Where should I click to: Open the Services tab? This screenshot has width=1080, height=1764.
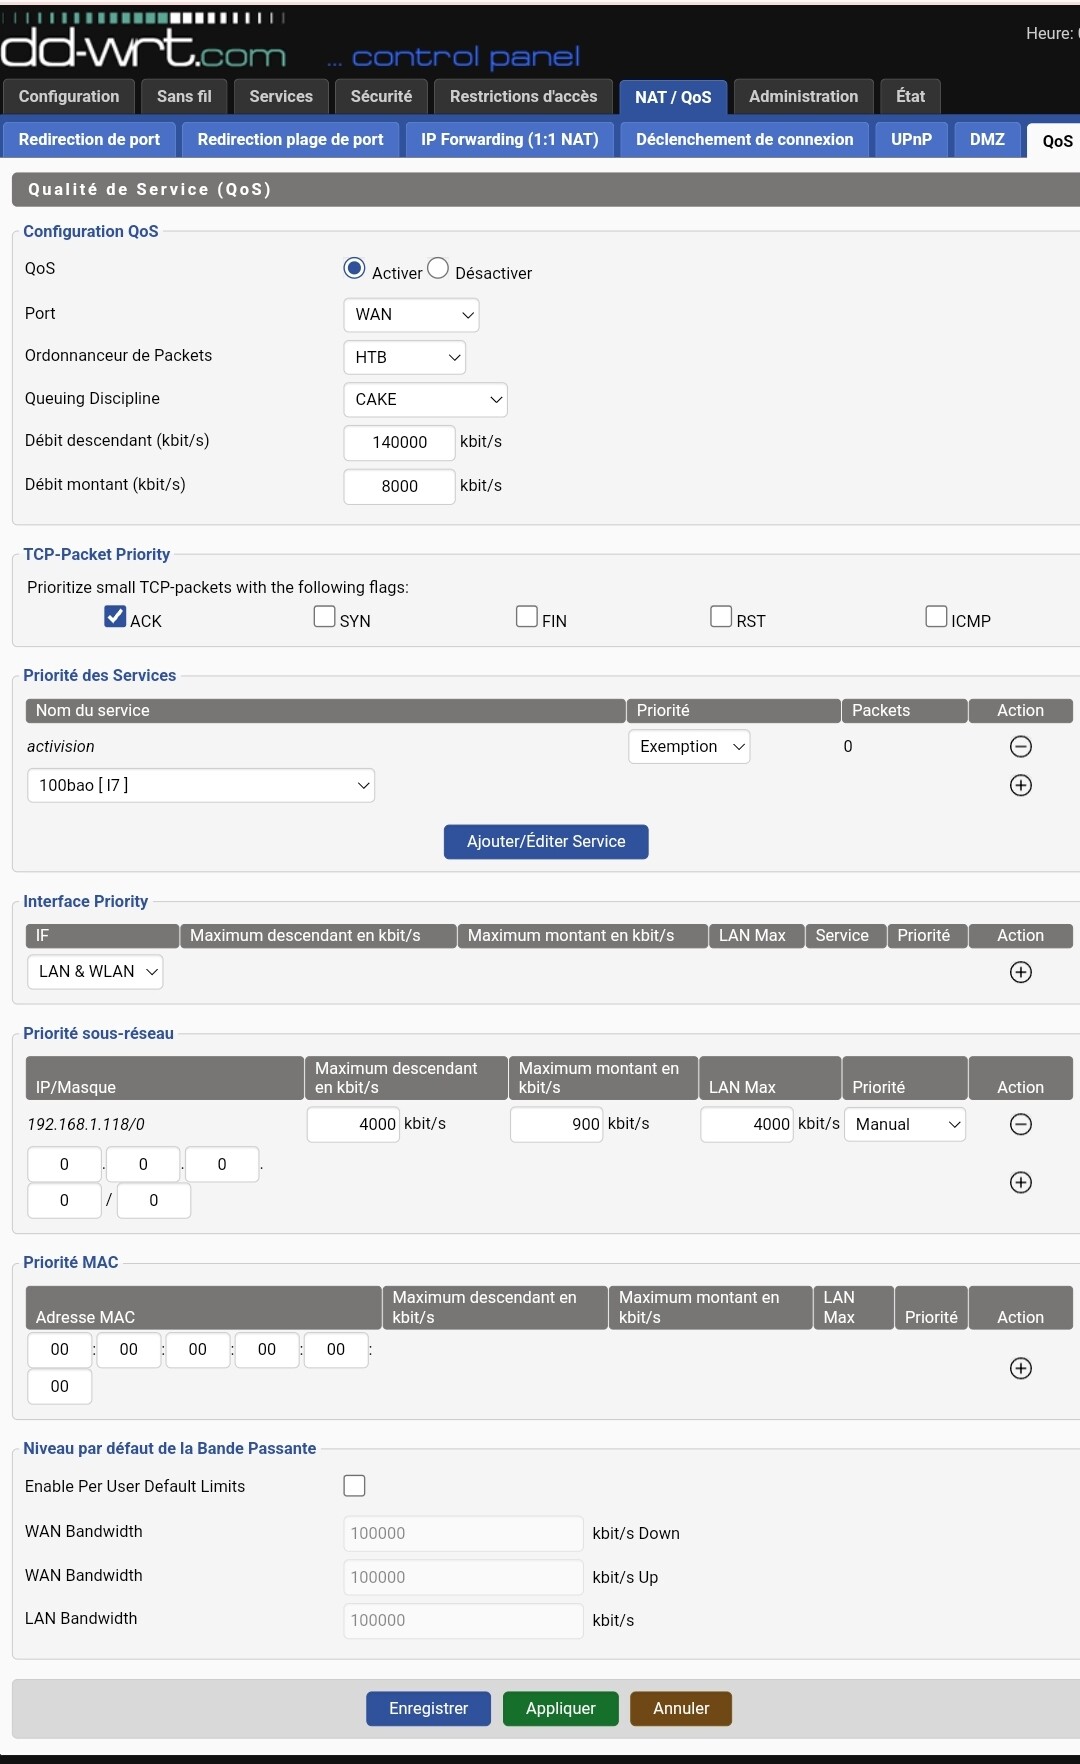pyautogui.click(x=281, y=97)
